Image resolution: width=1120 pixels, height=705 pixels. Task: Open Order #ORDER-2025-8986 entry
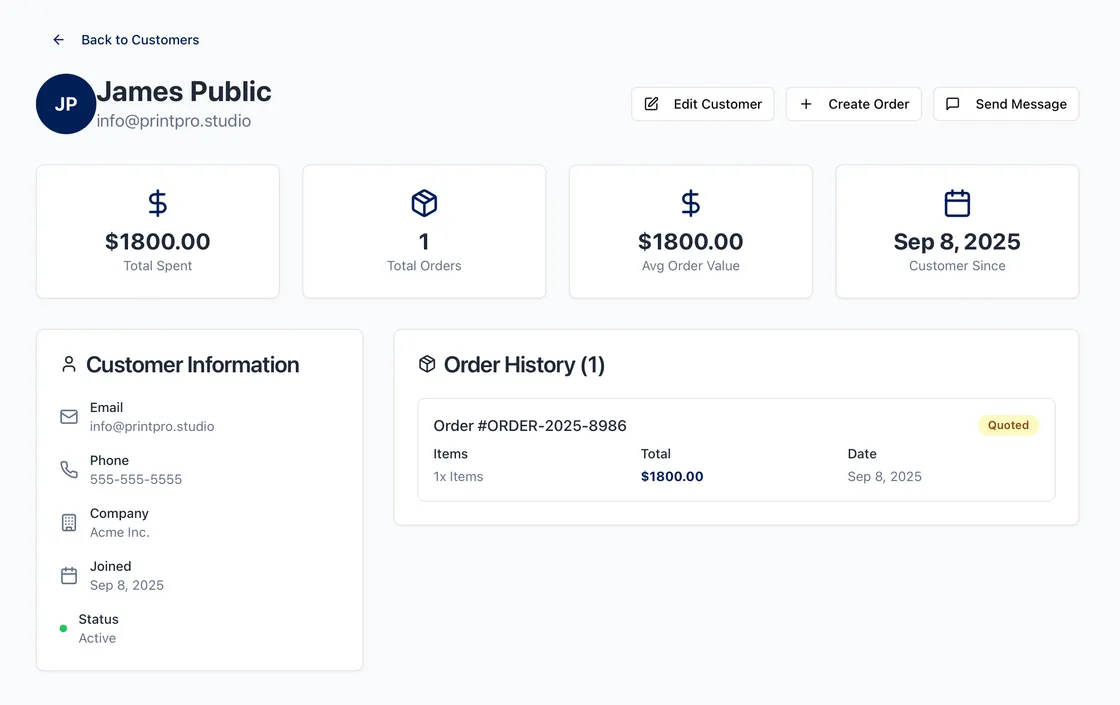pos(735,447)
